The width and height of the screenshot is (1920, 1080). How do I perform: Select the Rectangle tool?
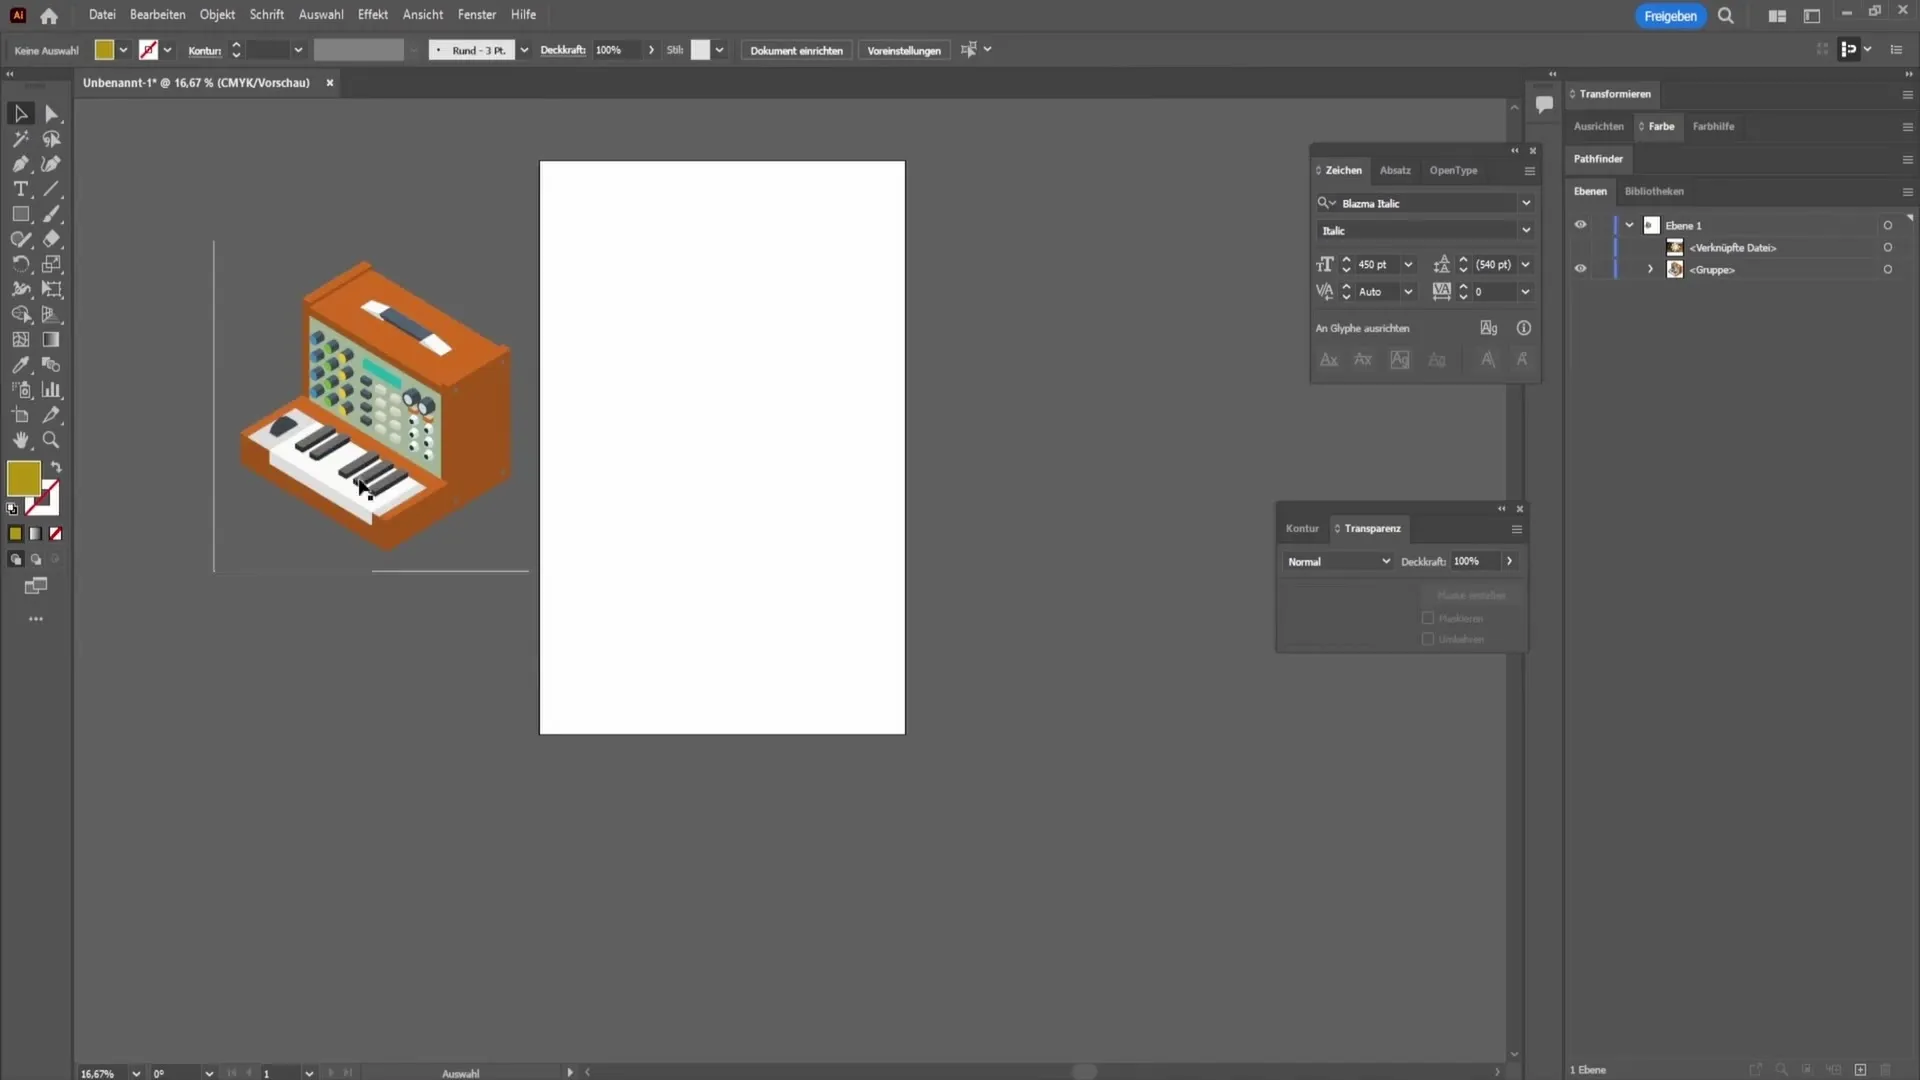tap(21, 214)
